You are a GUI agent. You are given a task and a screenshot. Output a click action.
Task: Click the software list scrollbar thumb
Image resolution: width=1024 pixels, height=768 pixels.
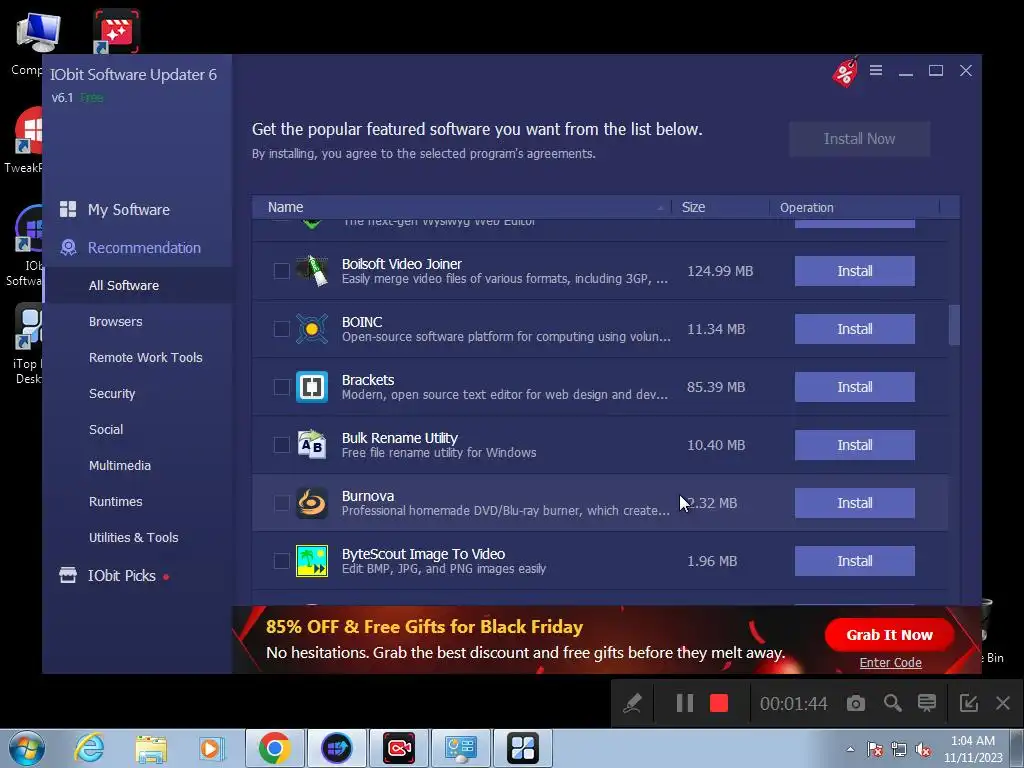tap(954, 325)
